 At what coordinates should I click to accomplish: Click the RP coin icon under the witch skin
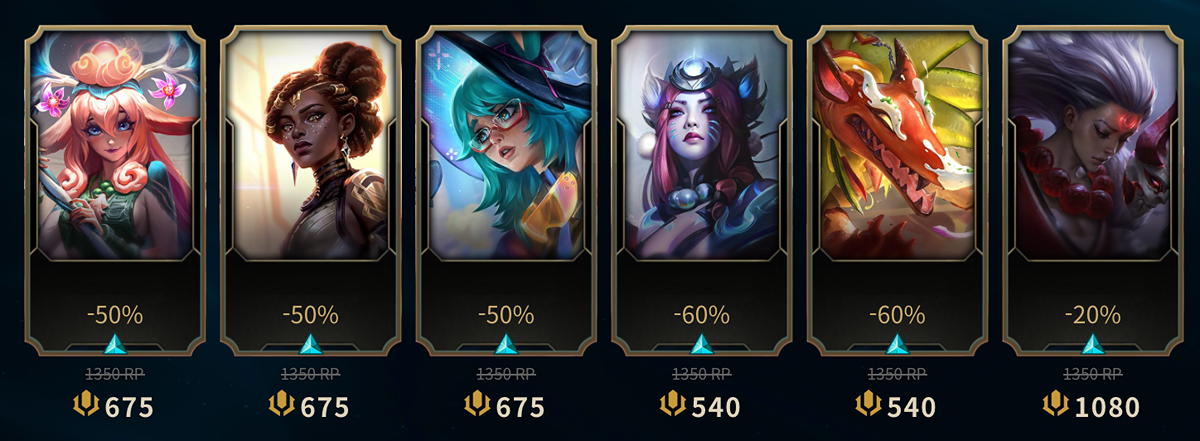click(x=479, y=406)
